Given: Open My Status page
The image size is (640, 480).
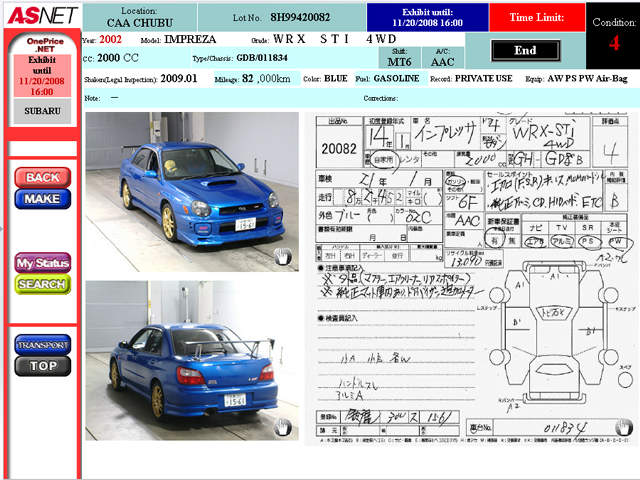Looking at the screenshot, I should (x=43, y=263).
